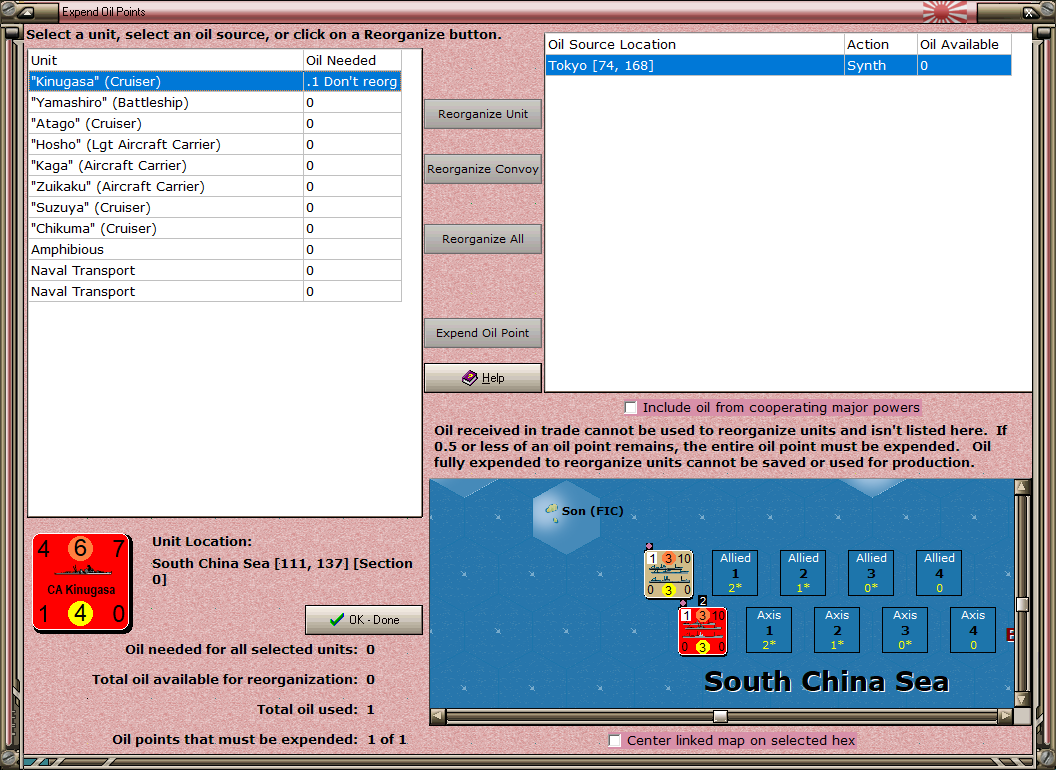Select the Amphibious unit row

click(x=215, y=249)
